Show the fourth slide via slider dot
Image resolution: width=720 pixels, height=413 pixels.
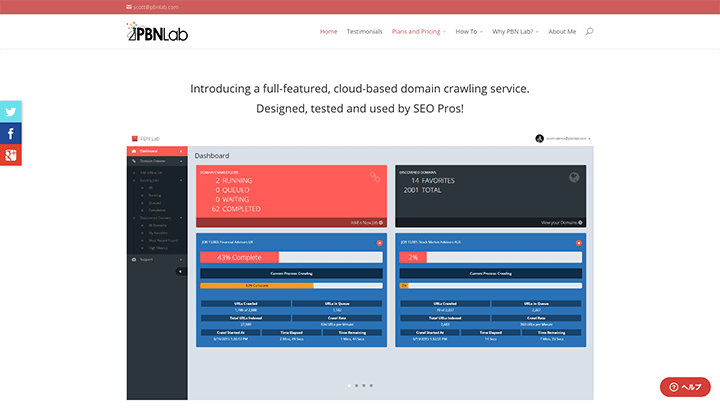(371, 385)
